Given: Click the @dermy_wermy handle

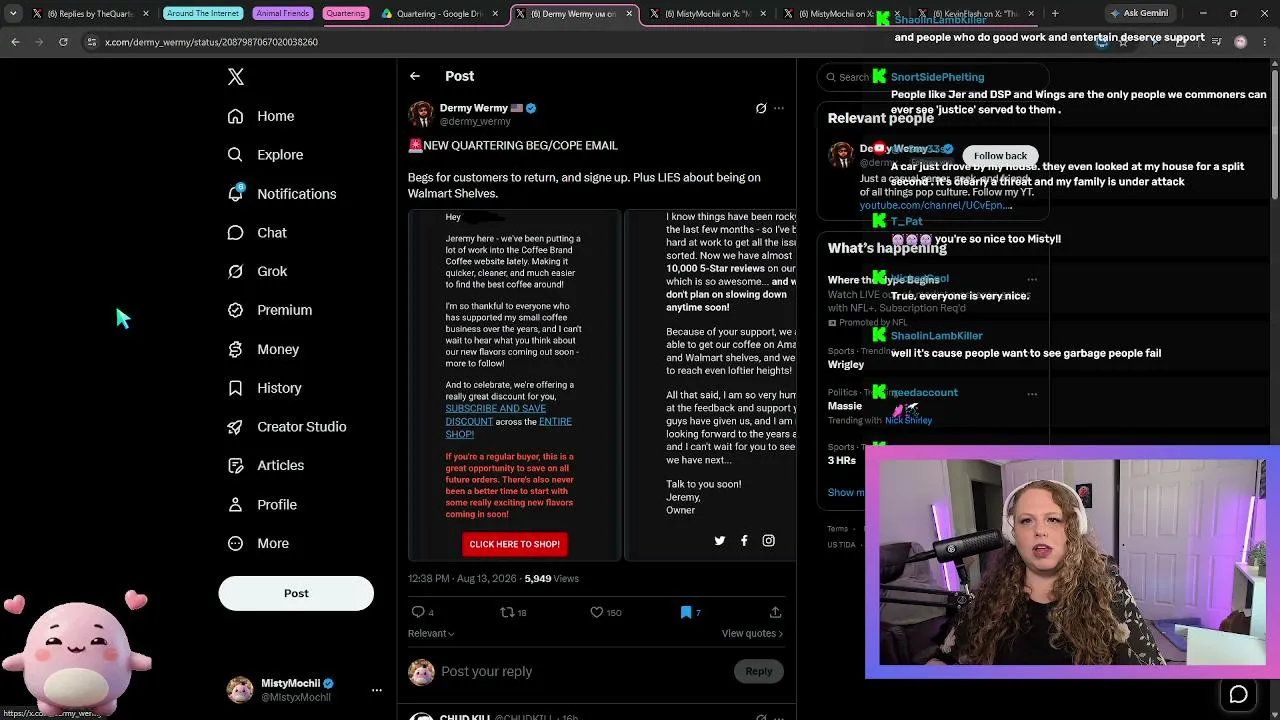Looking at the screenshot, I should pos(475,121).
